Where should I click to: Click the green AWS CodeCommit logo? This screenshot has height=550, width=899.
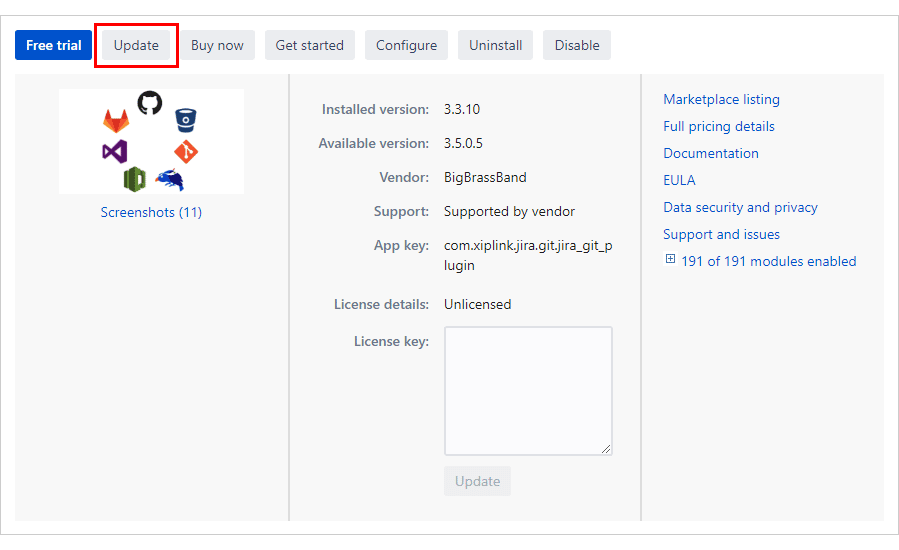(x=135, y=179)
